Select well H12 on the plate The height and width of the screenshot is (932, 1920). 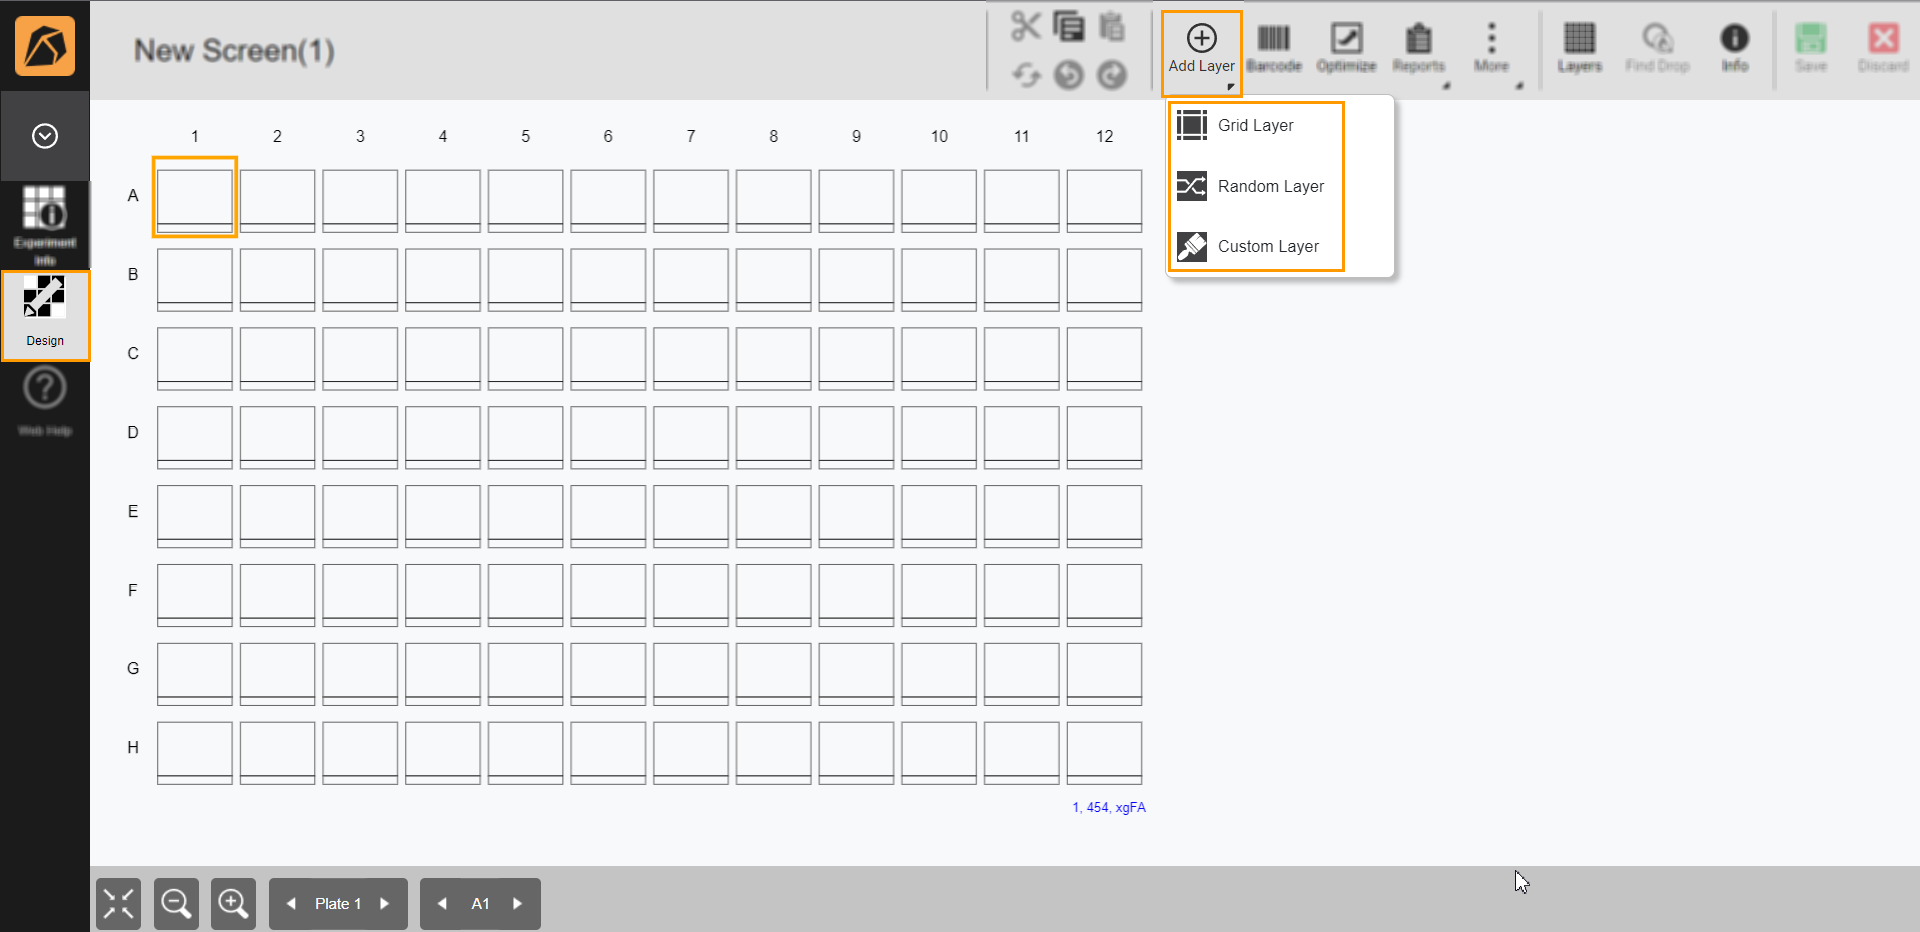tap(1104, 753)
